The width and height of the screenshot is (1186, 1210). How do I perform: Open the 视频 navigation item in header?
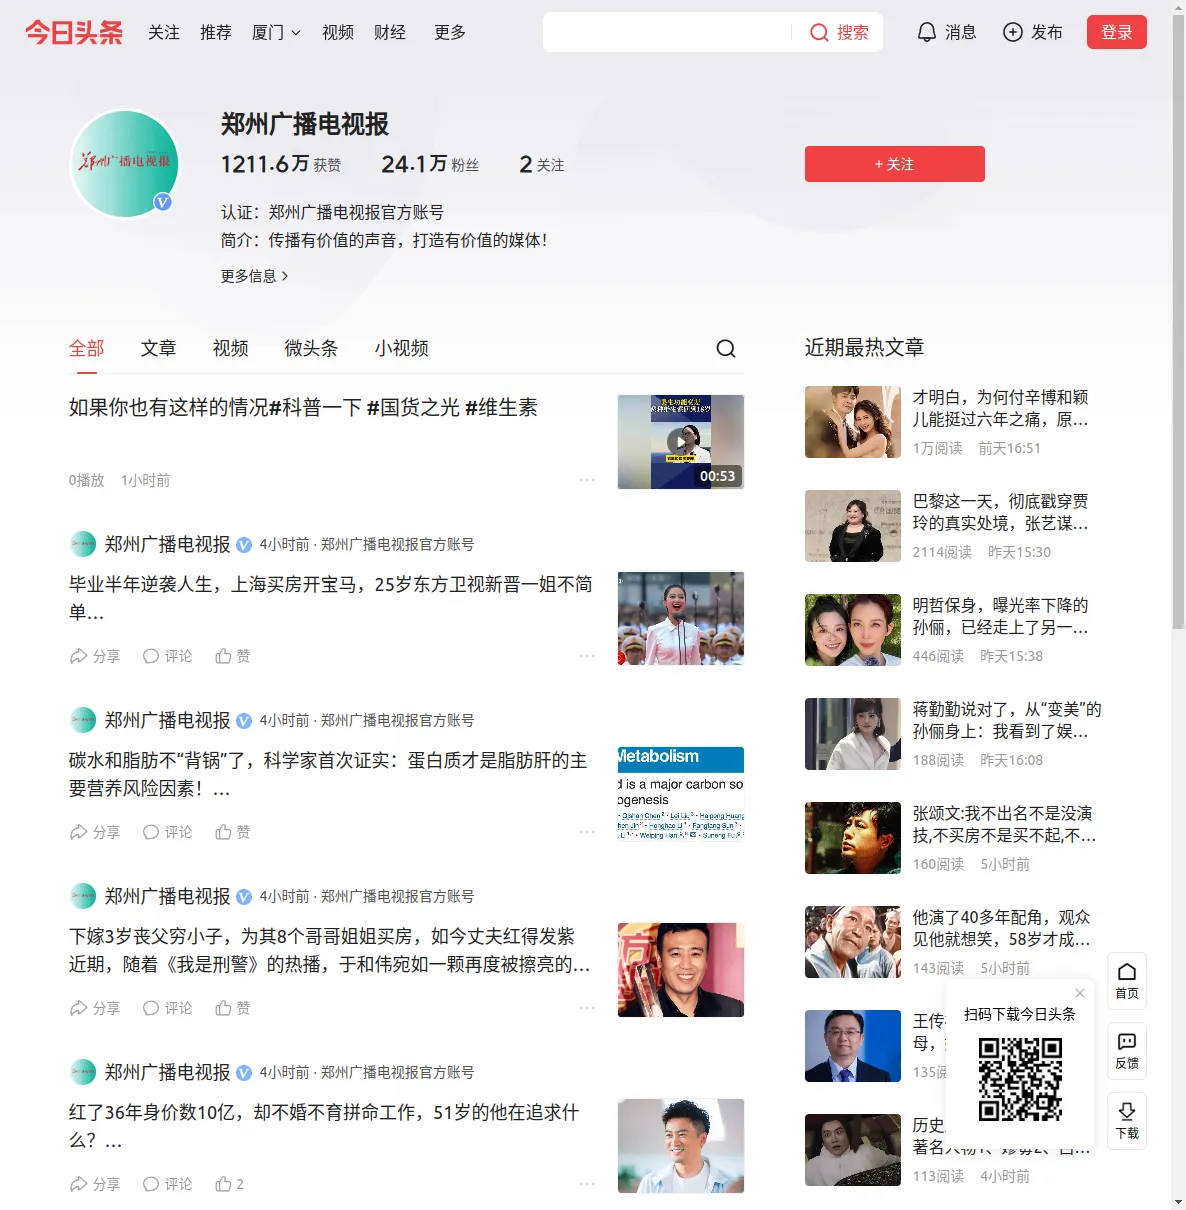point(338,32)
